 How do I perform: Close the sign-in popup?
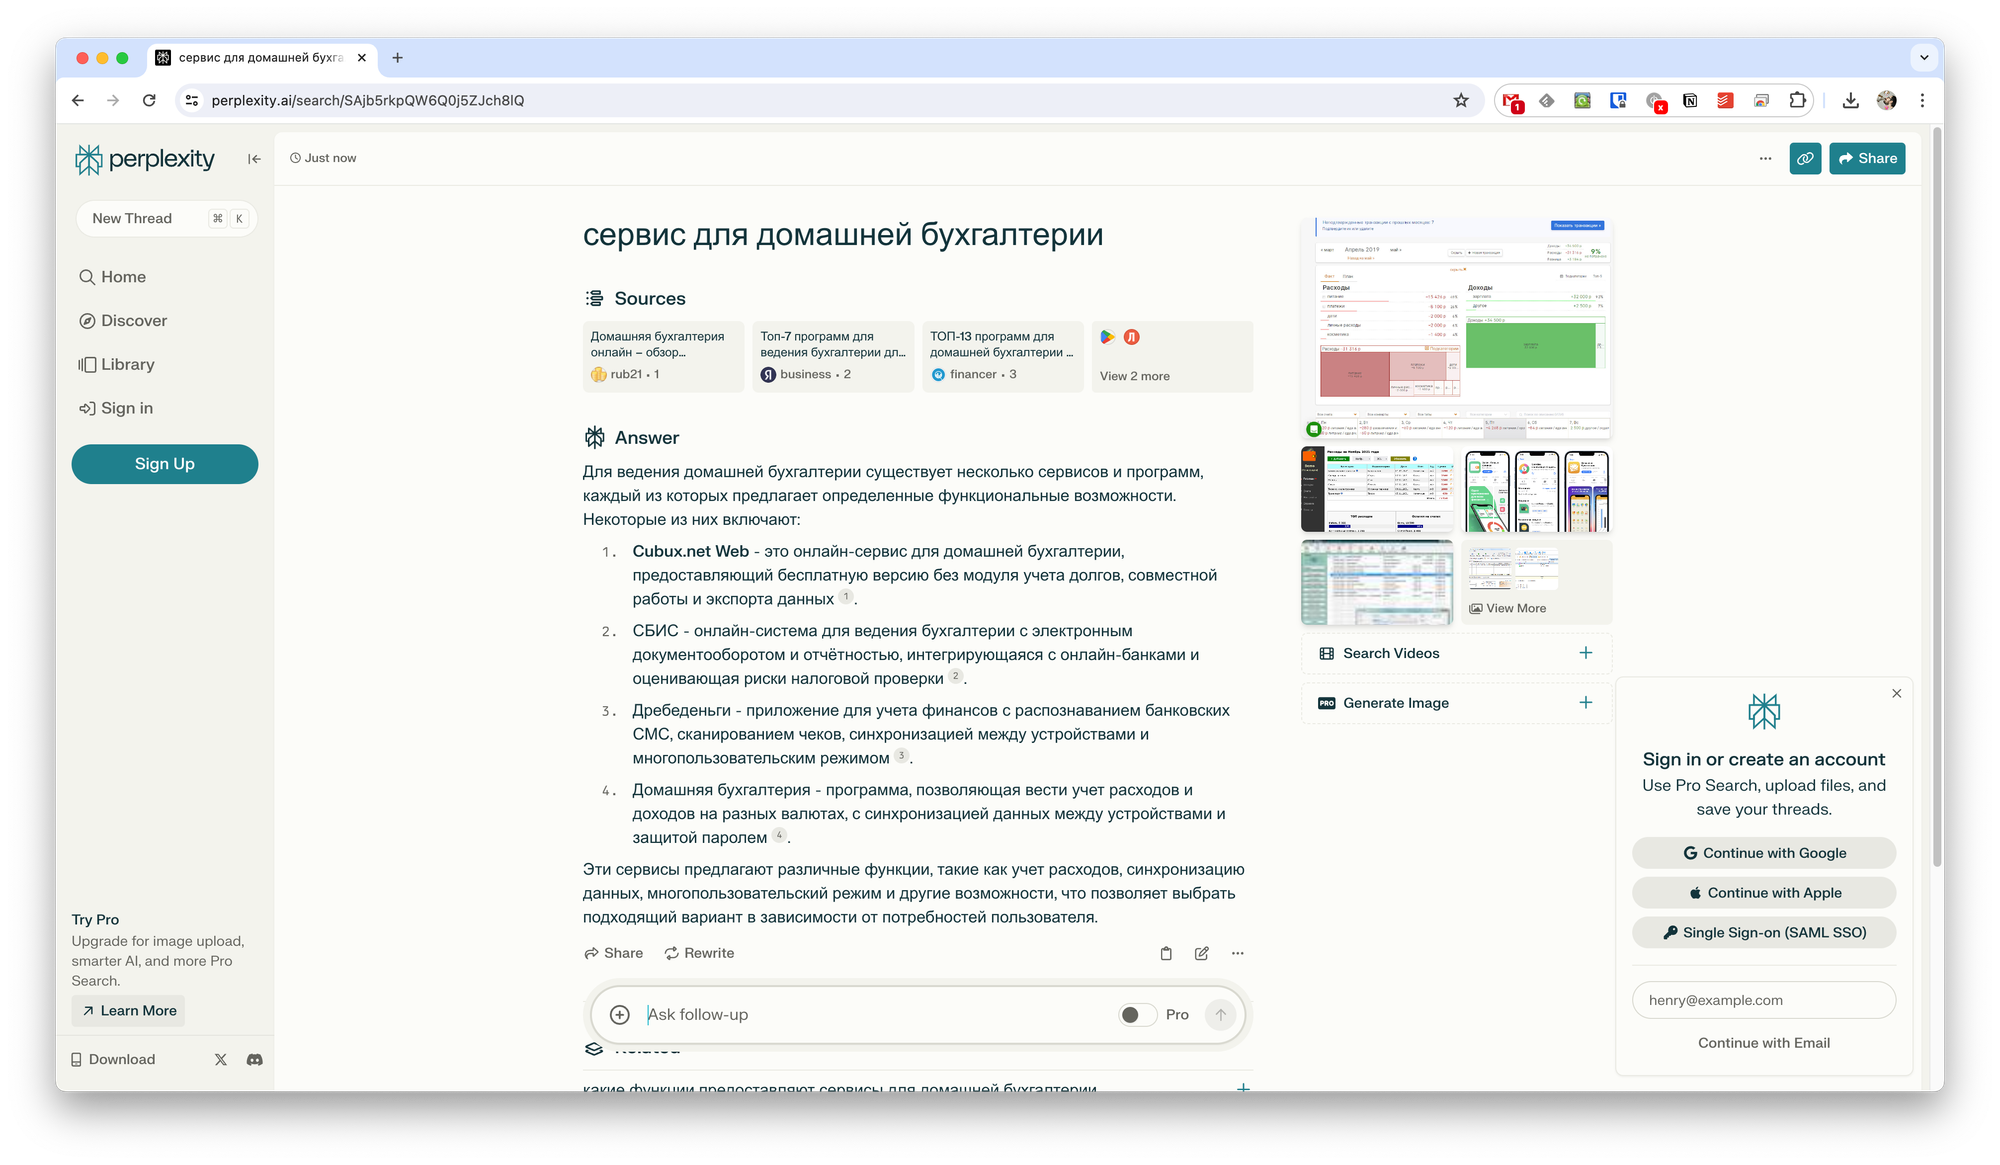[x=1897, y=693]
